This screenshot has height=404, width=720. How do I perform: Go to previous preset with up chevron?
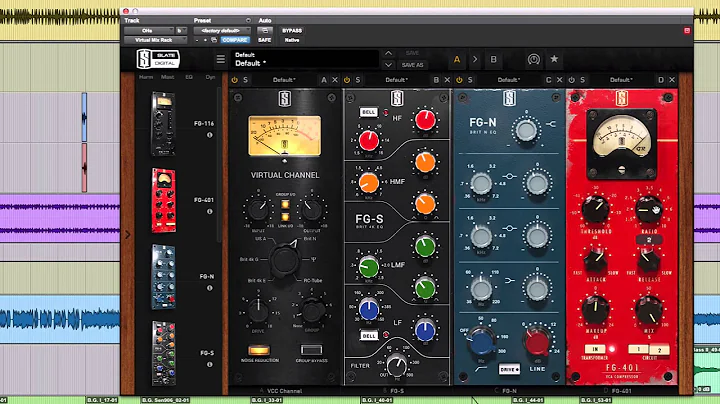click(388, 53)
